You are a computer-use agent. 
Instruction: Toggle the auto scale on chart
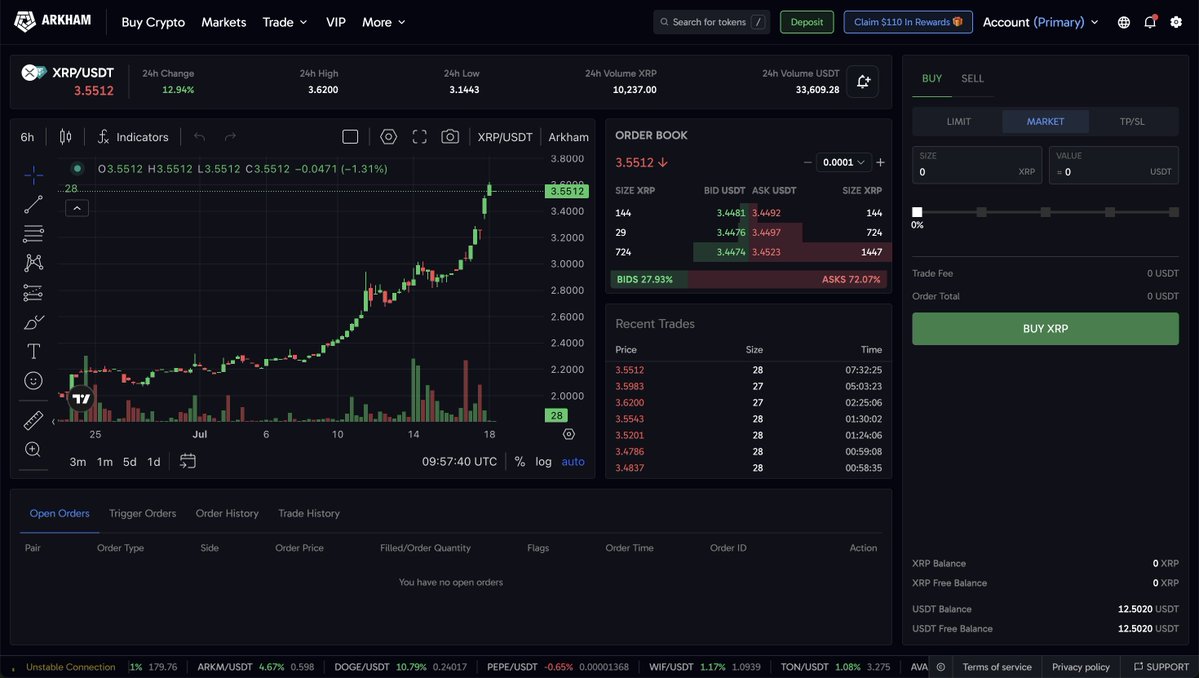[573, 462]
